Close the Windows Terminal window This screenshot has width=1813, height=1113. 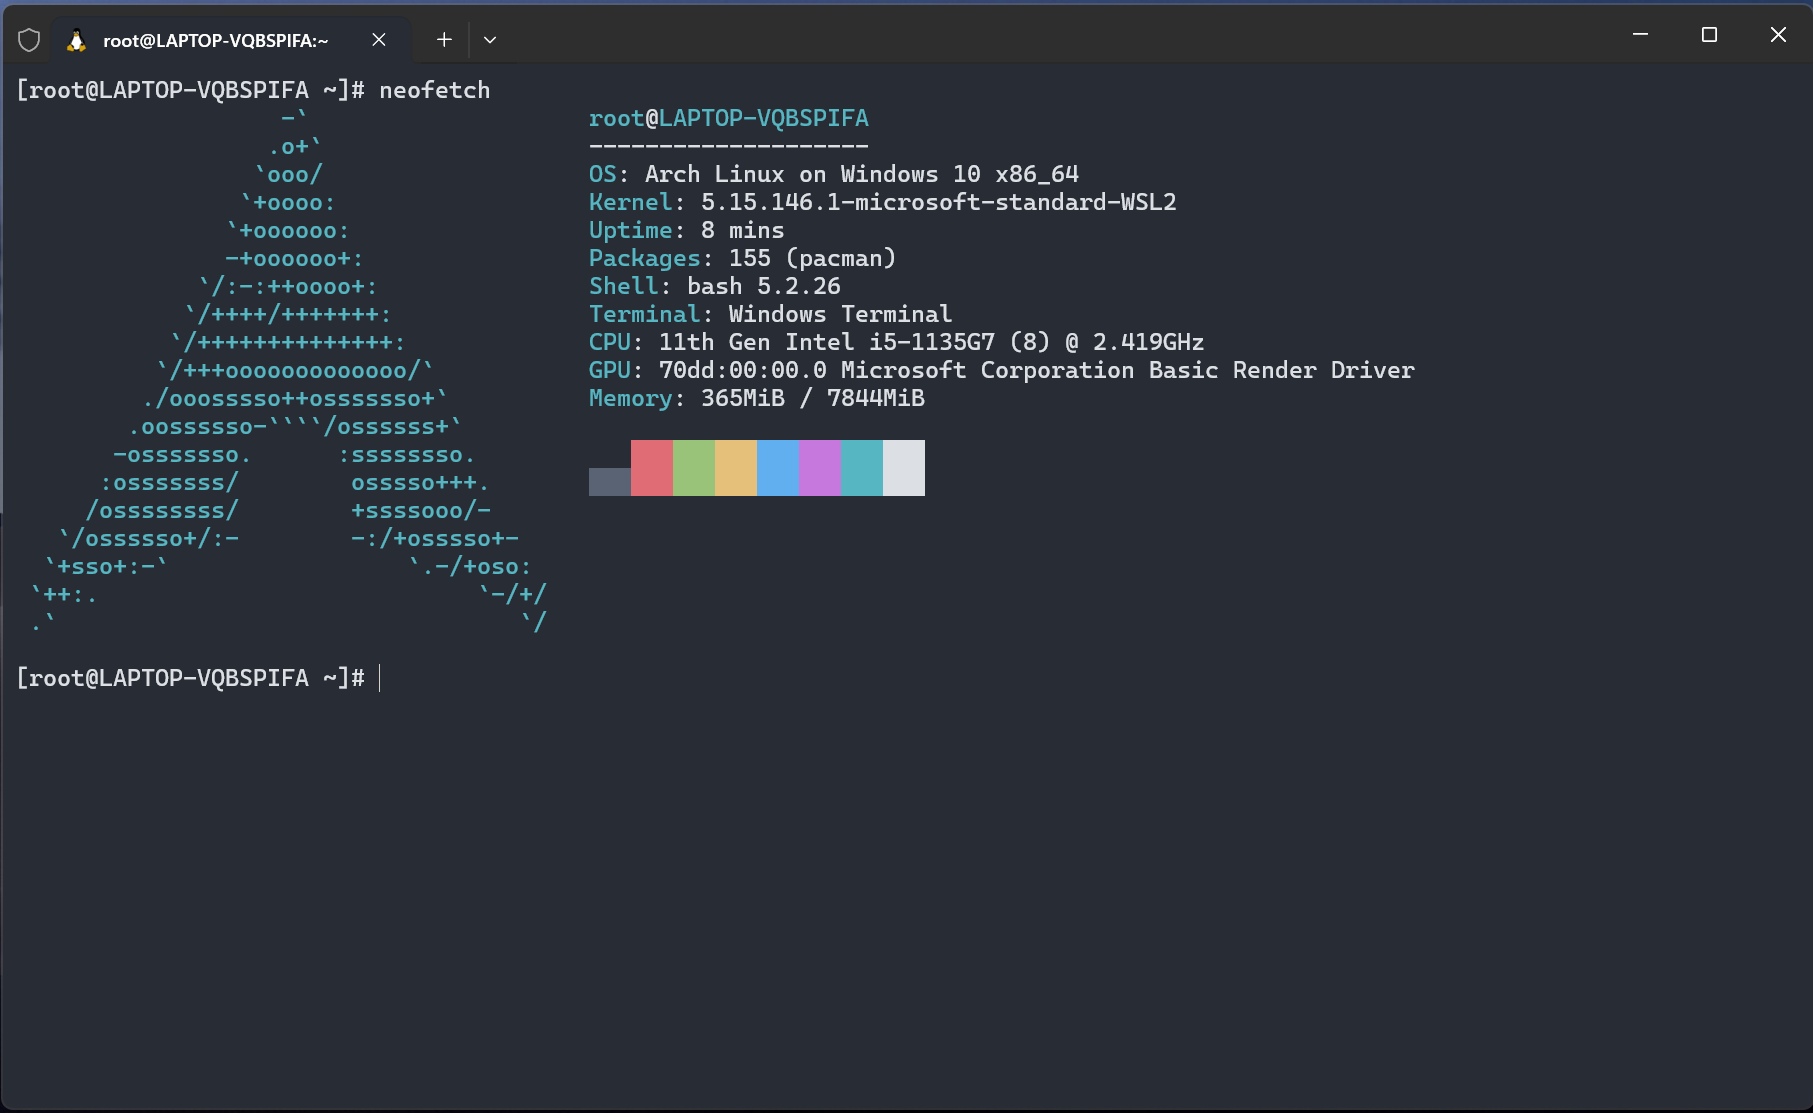(1778, 35)
